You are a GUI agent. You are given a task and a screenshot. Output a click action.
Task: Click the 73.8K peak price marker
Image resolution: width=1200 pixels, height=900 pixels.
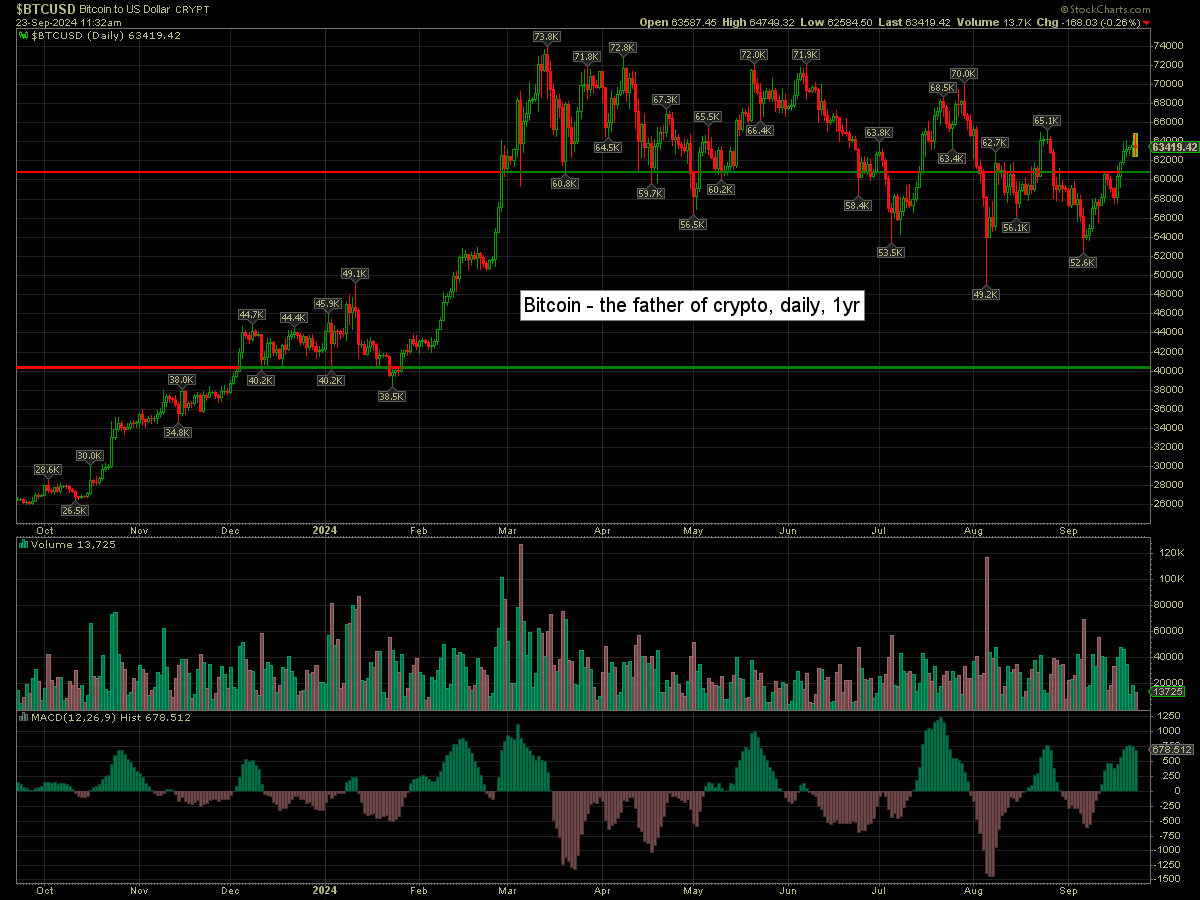tap(546, 37)
